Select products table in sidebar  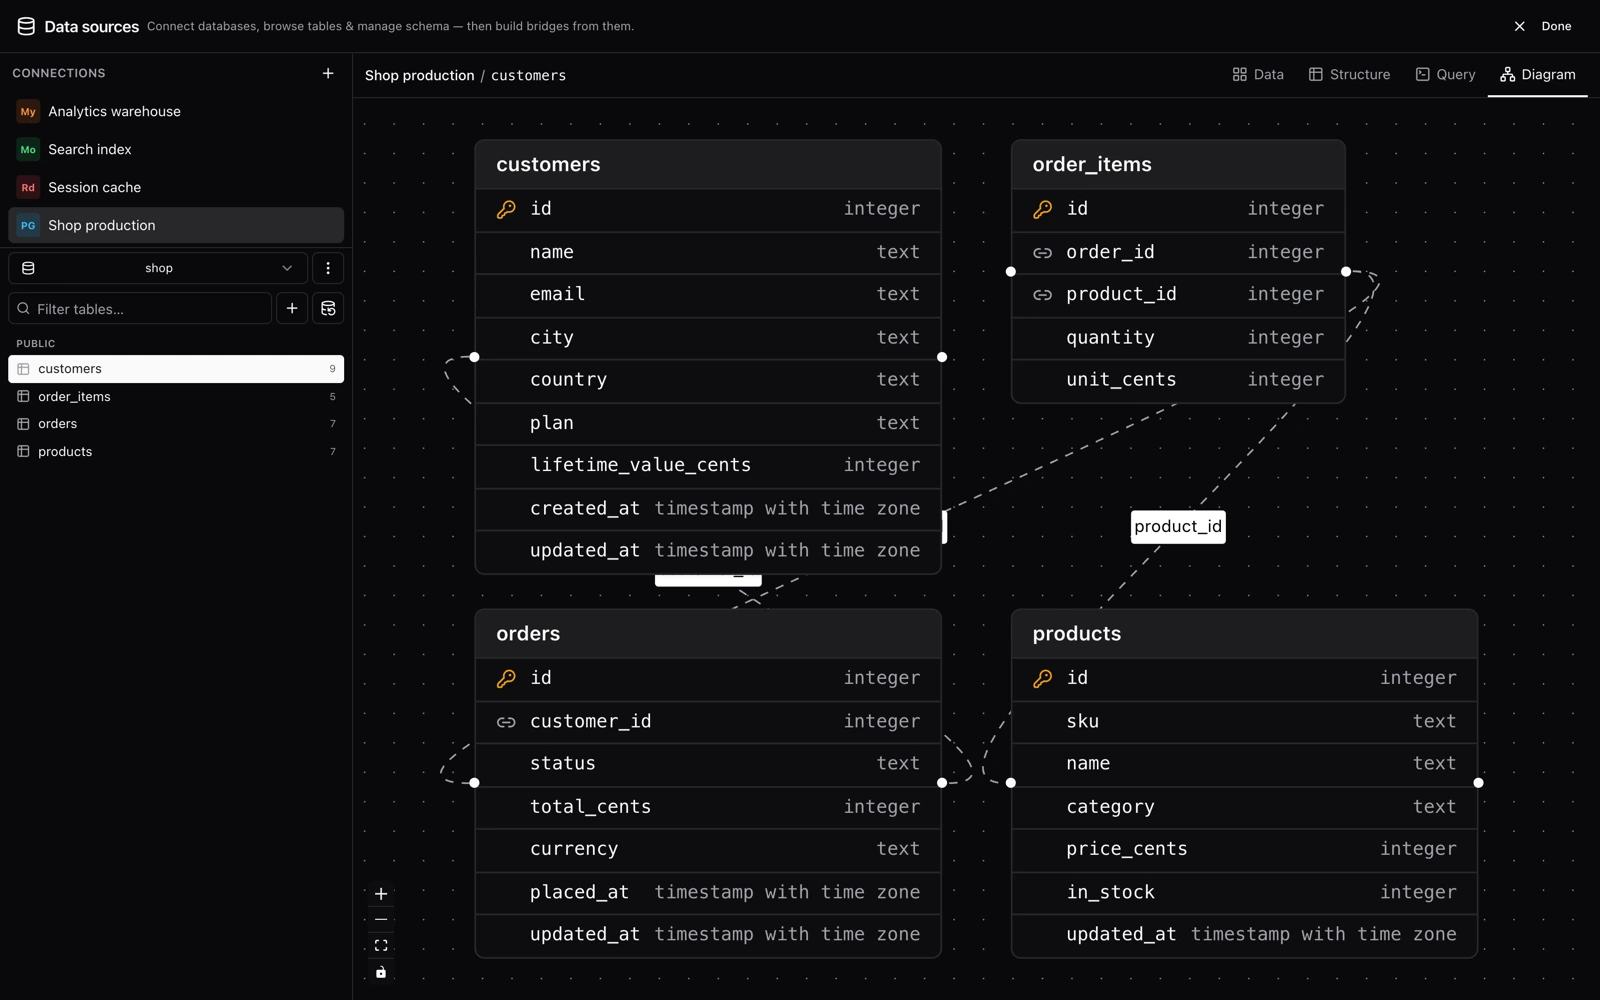176,452
